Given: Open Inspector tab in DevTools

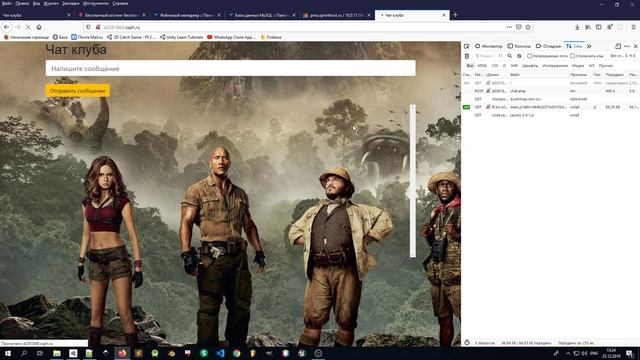Looking at the screenshot, I should (488, 46).
